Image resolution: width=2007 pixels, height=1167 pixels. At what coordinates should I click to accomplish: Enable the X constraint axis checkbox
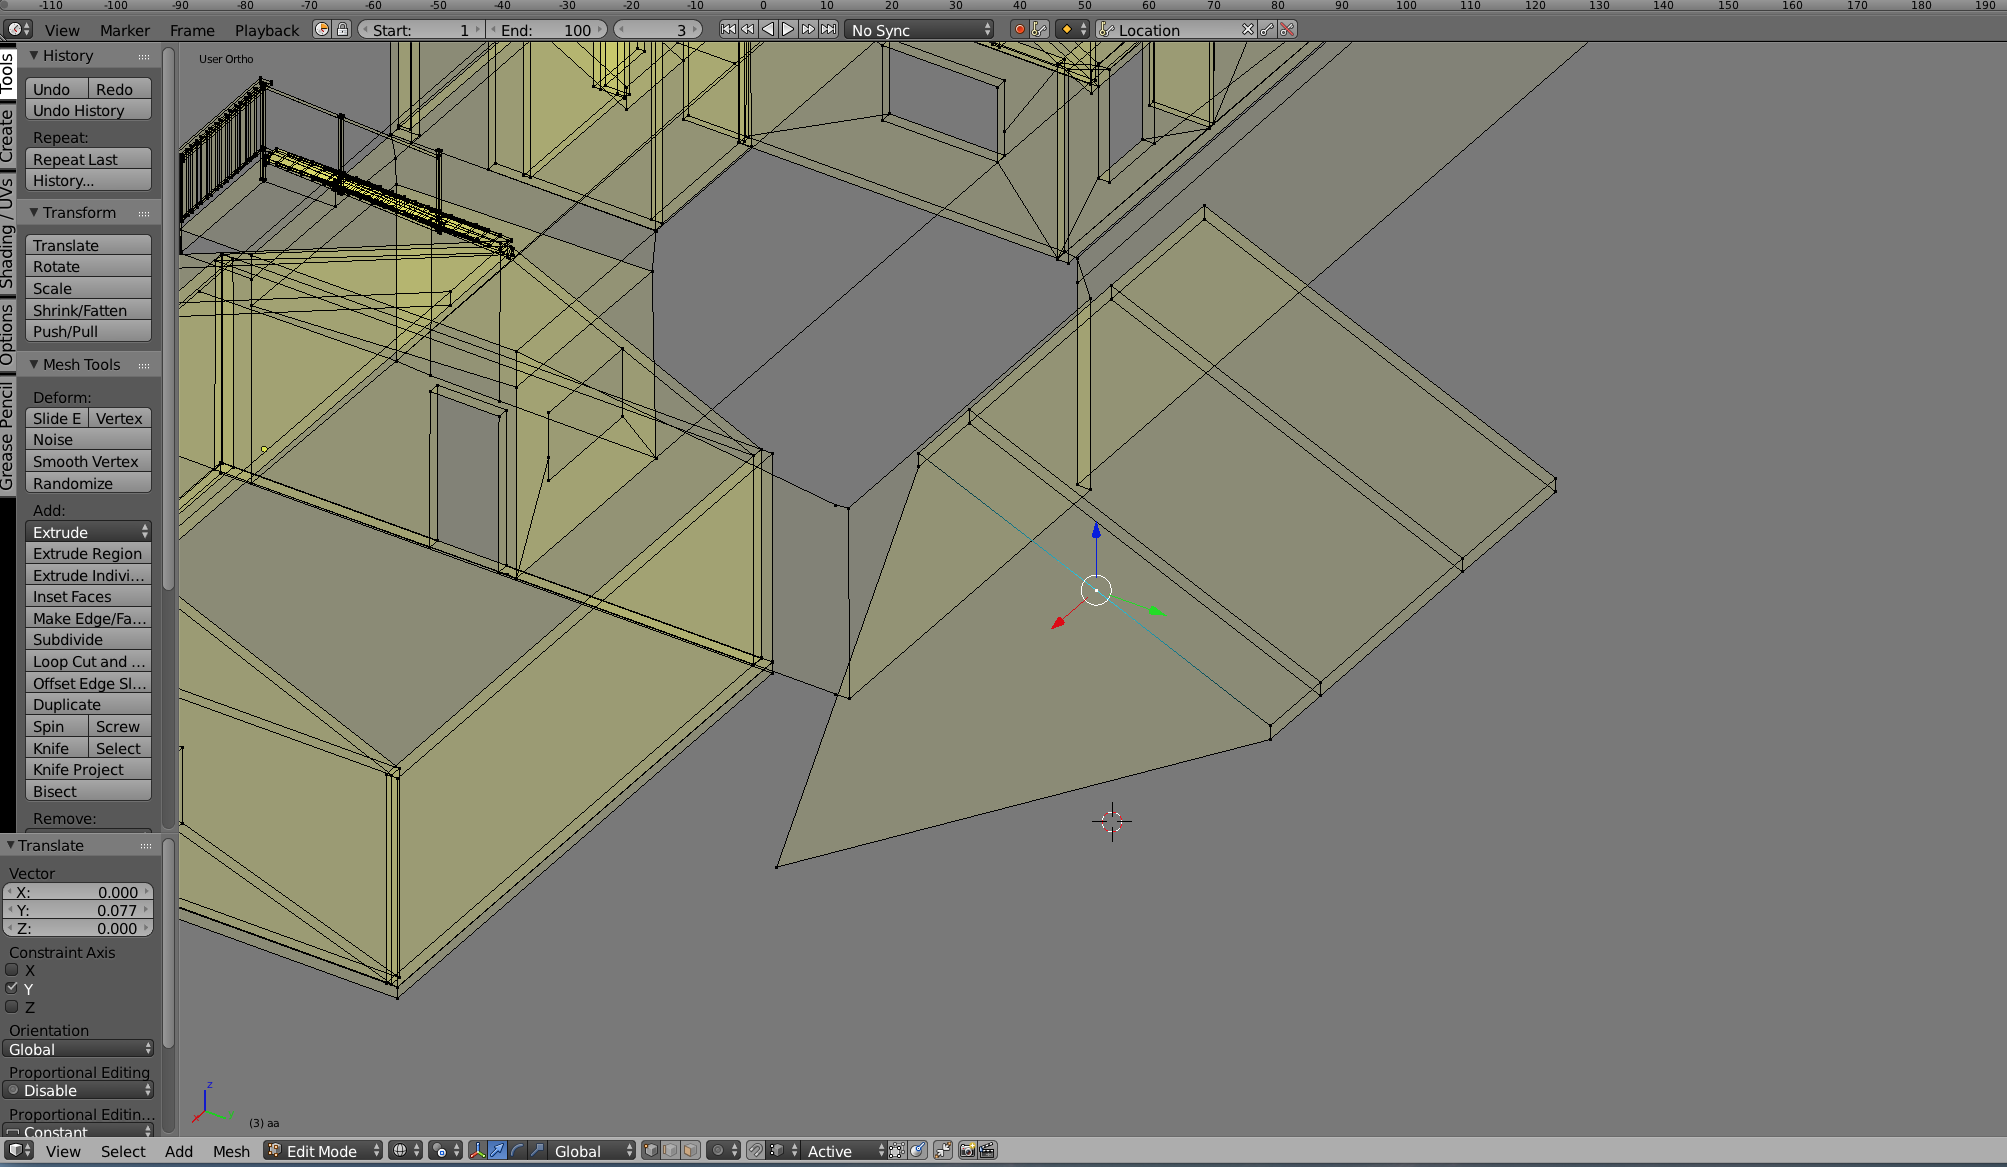(x=12, y=970)
